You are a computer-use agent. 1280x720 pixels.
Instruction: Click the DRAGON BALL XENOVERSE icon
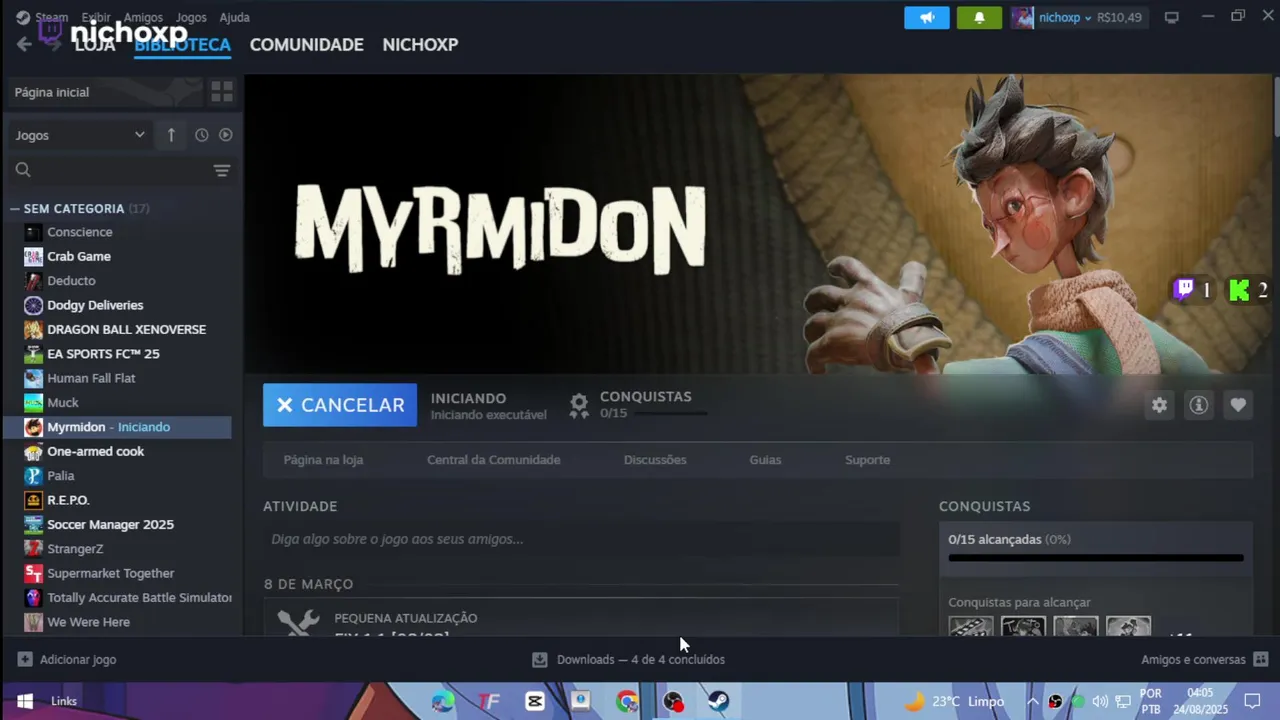pyautogui.click(x=34, y=330)
